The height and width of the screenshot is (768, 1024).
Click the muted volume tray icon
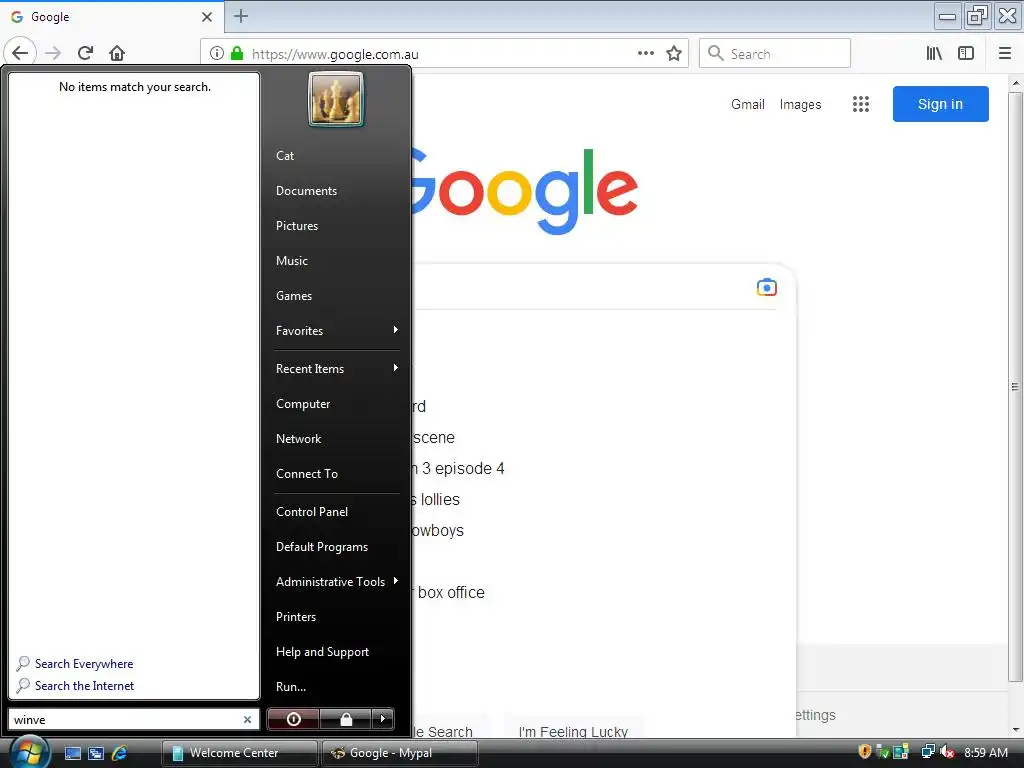point(947,752)
